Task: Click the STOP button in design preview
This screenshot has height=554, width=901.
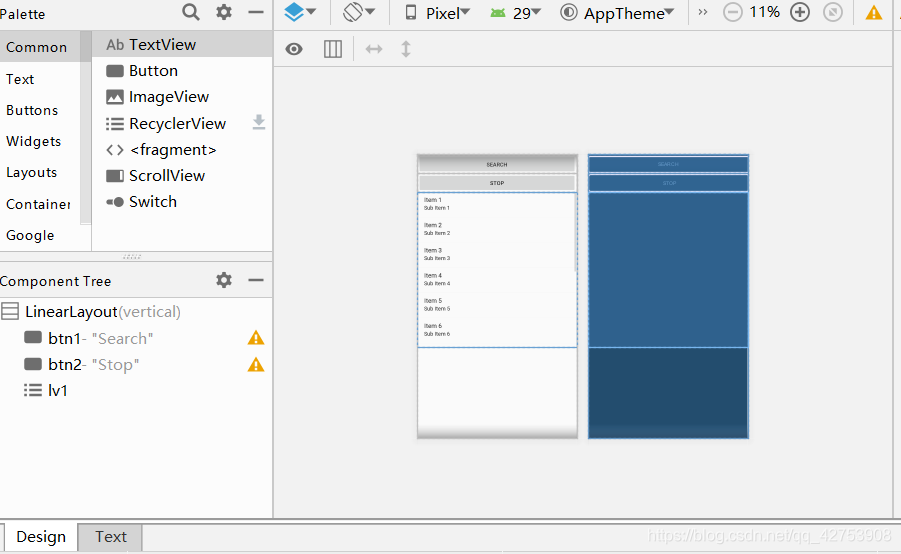Action: tap(497, 183)
